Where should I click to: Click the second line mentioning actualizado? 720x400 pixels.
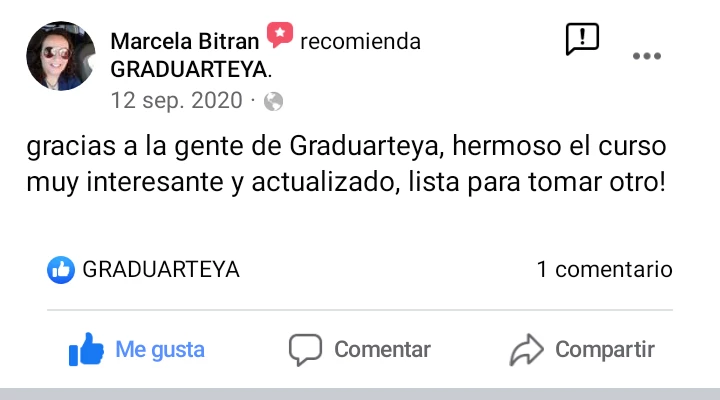click(345, 185)
